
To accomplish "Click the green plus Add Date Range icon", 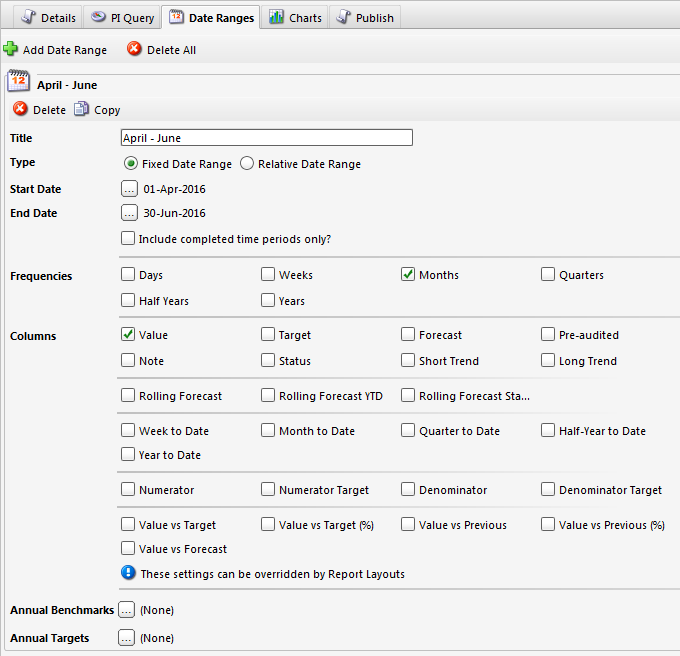I will pyautogui.click(x=10, y=49).
